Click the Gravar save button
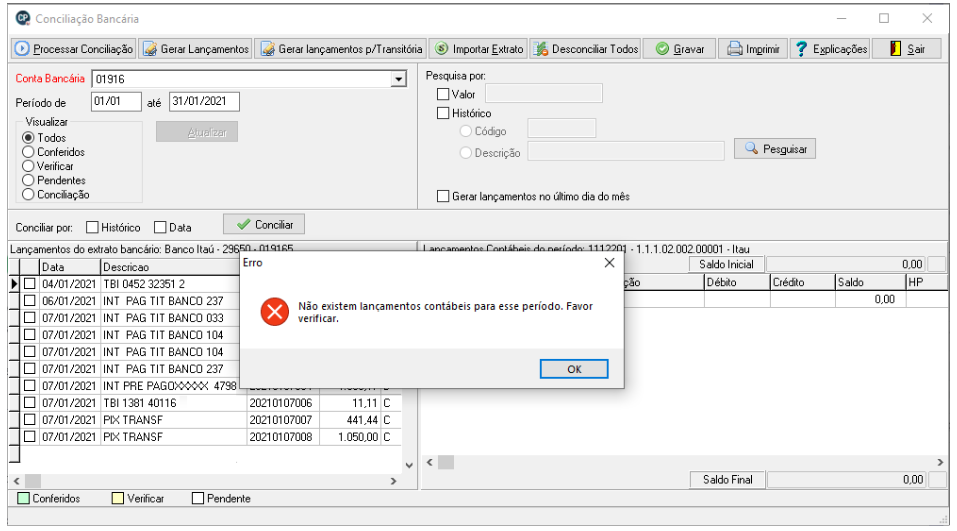 click(679, 49)
